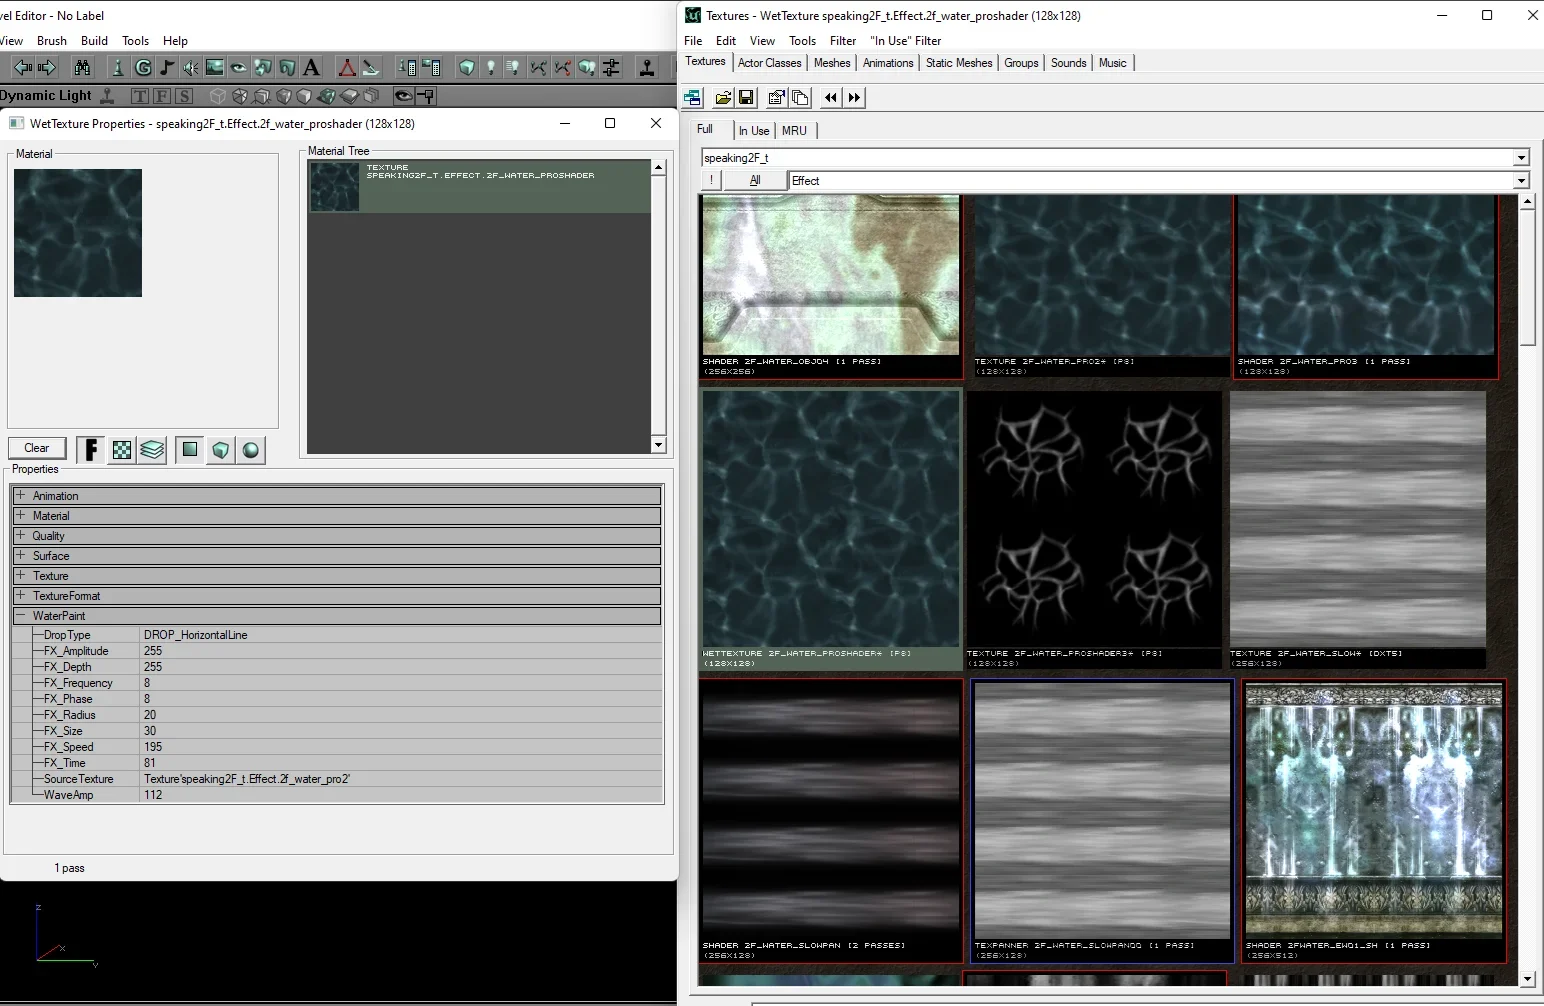Viewport: 1544px width, 1006px height.
Task: Open package with the folder icon
Action: click(723, 97)
